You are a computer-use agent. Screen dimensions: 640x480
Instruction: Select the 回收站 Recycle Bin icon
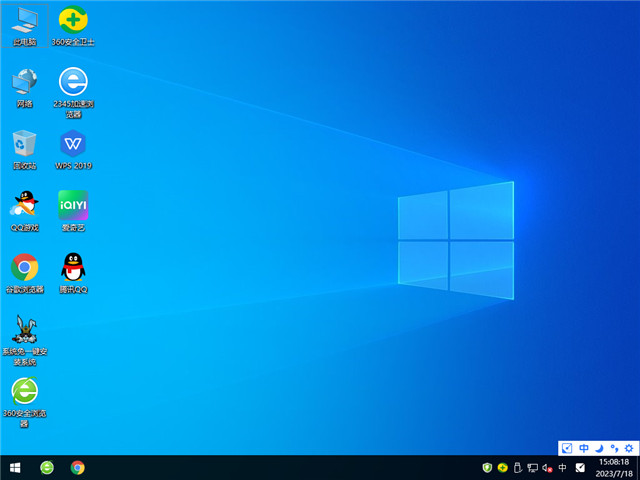pos(24,144)
